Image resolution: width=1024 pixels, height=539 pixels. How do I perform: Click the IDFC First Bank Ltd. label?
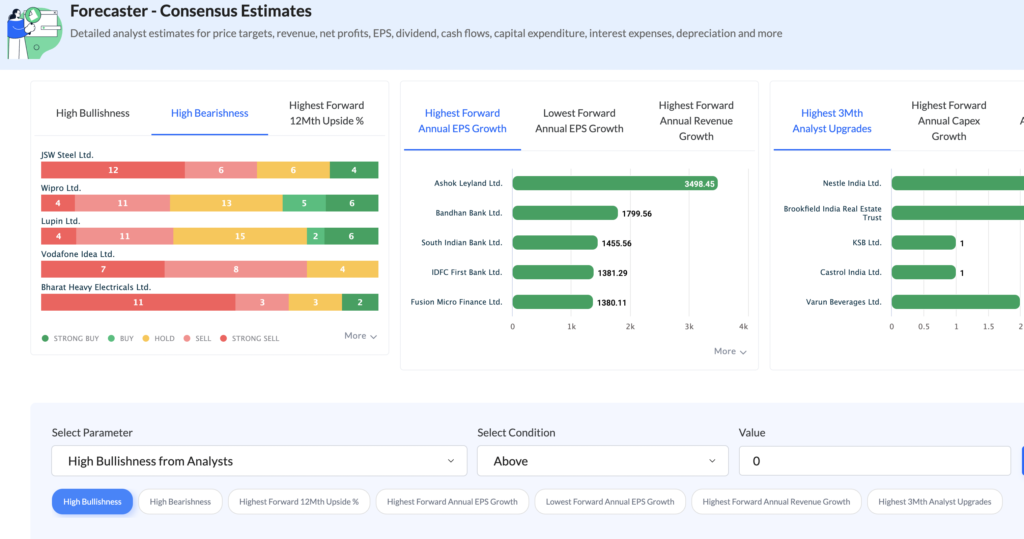pos(467,272)
